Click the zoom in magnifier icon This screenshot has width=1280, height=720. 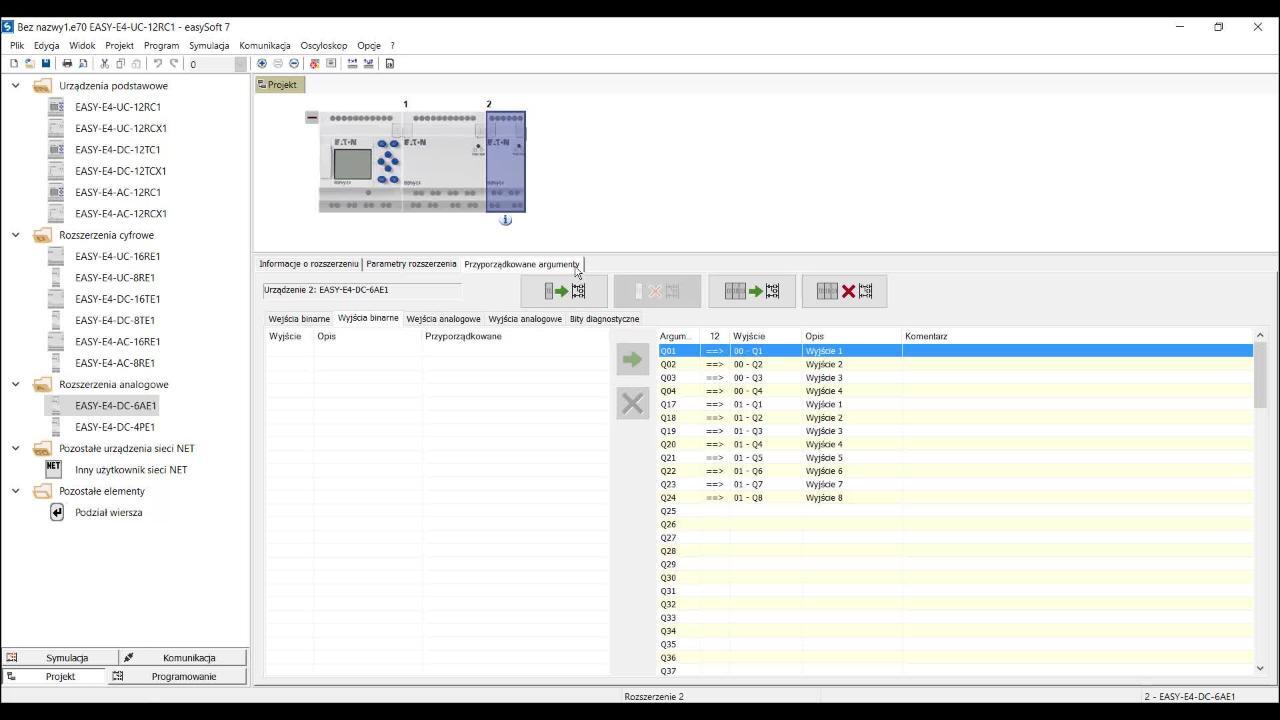pyautogui.click(x=262, y=64)
